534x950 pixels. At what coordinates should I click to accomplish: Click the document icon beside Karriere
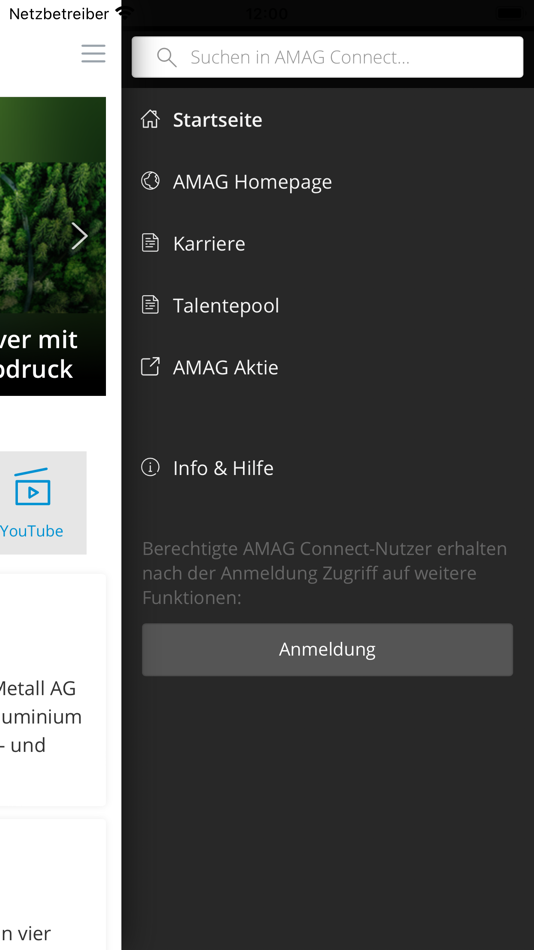click(150, 243)
